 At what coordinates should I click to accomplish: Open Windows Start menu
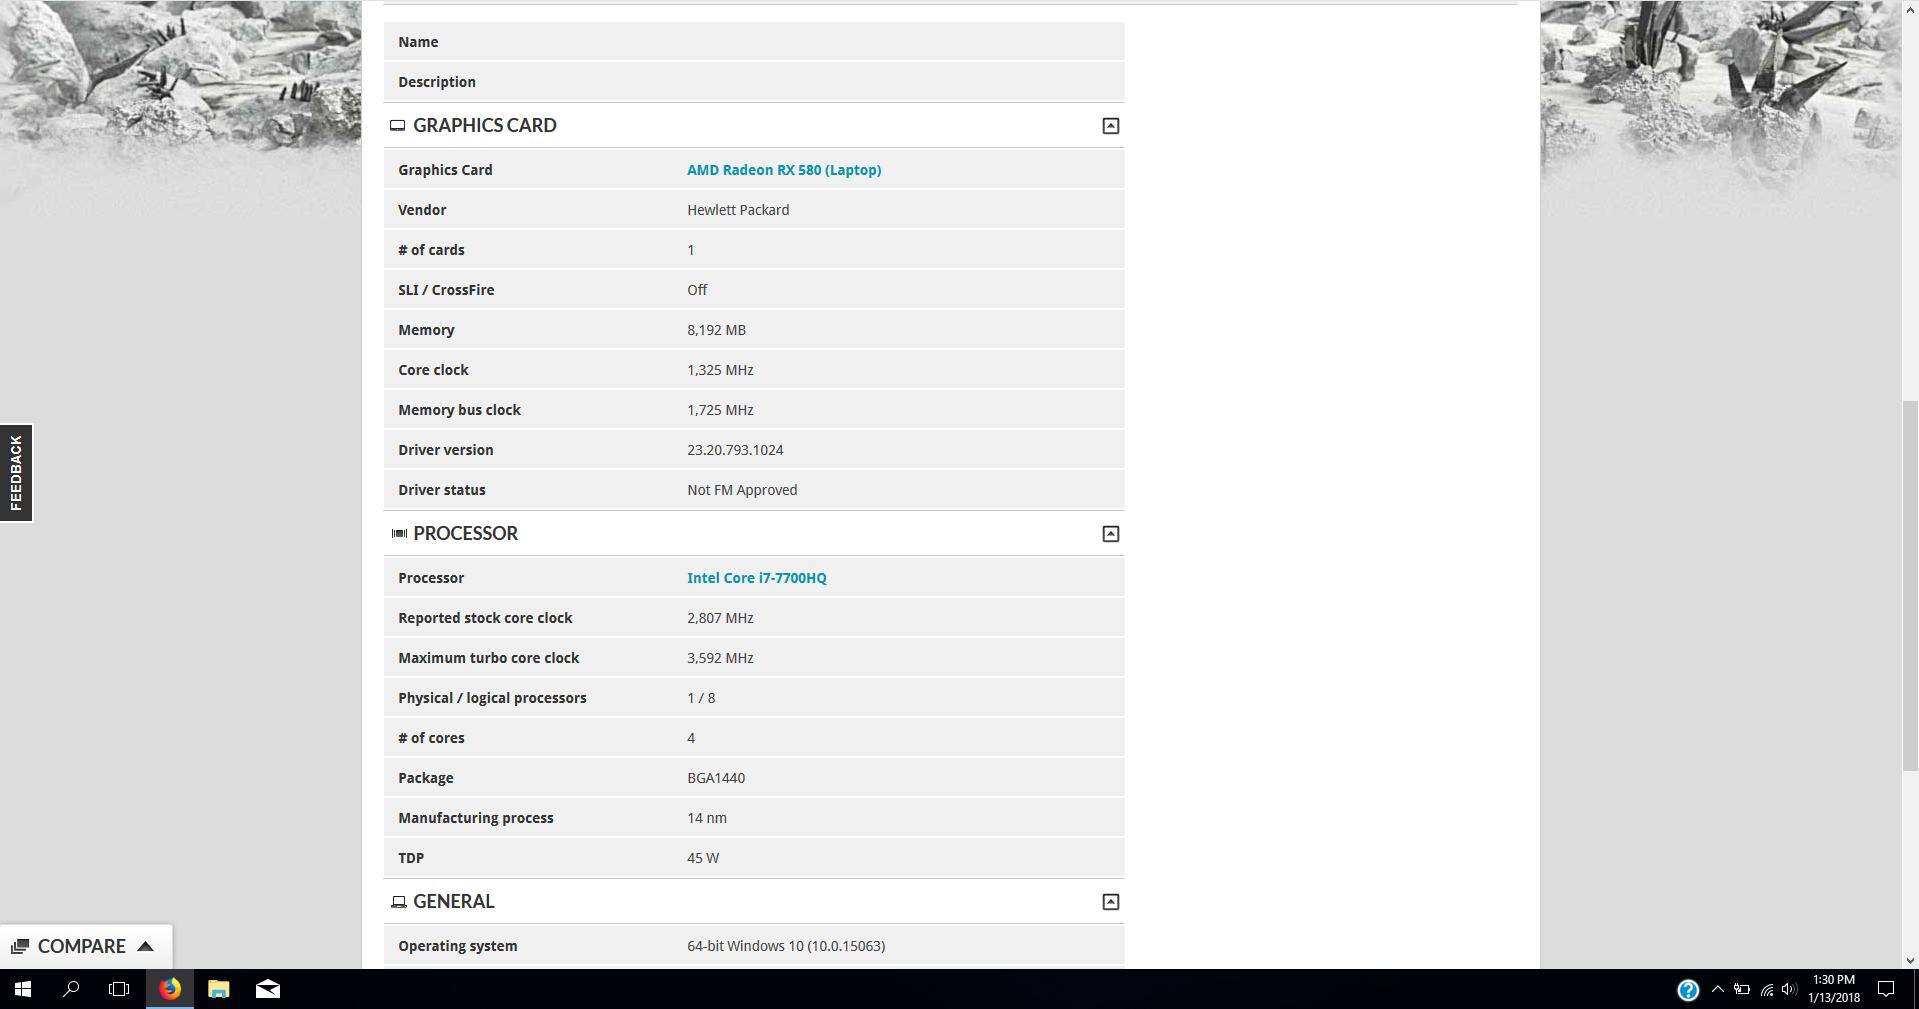pyautogui.click(x=23, y=989)
